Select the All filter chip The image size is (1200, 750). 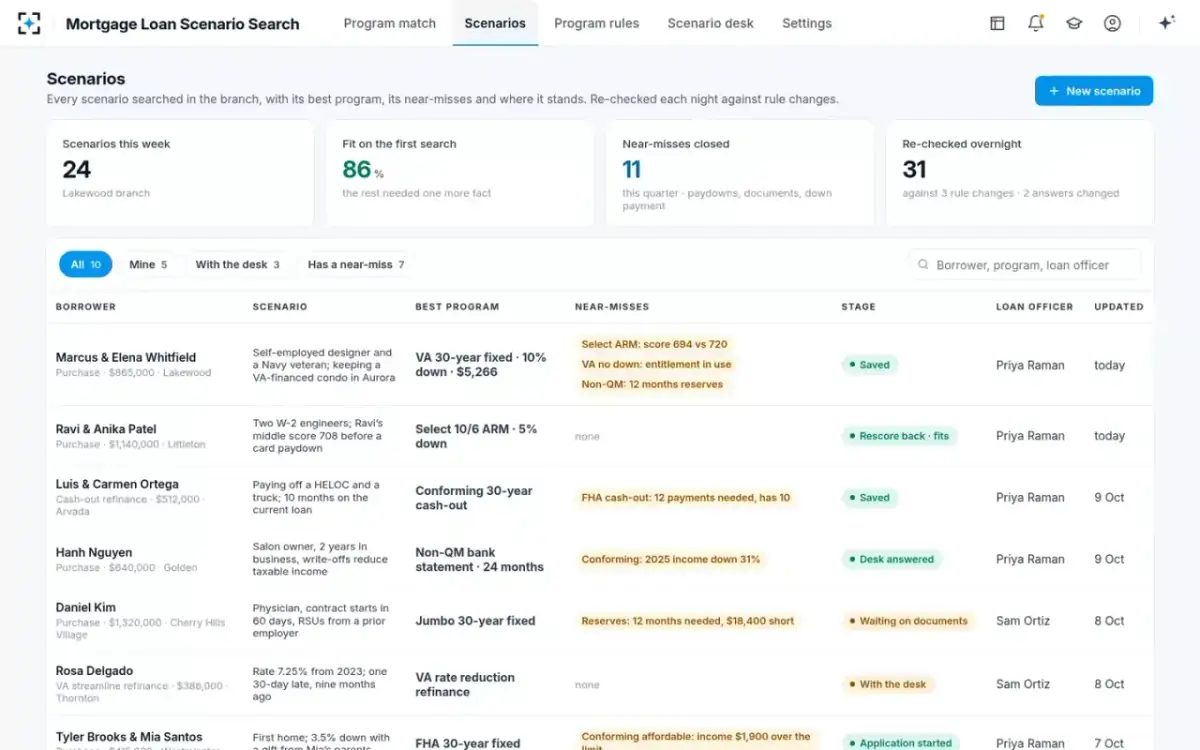86,264
